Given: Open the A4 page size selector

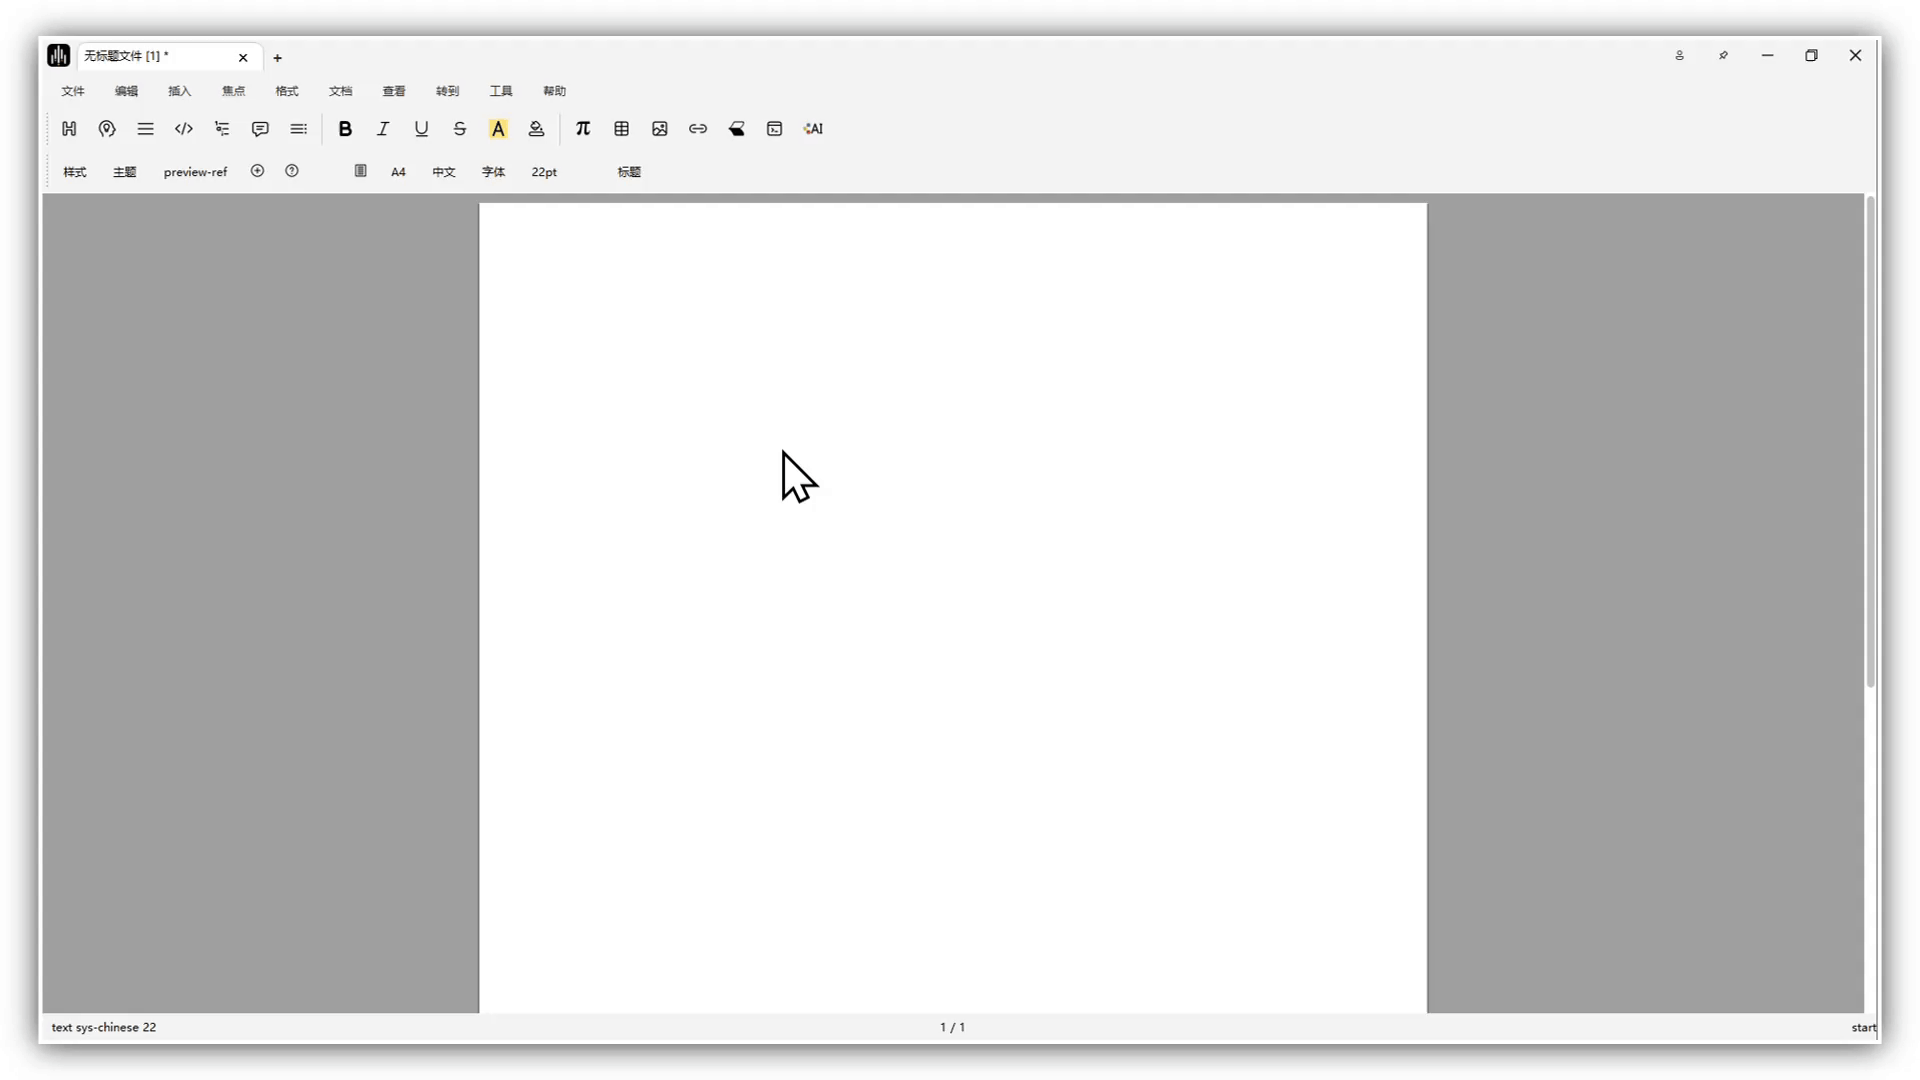Looking at the screenshot, I should pos(398,172).
